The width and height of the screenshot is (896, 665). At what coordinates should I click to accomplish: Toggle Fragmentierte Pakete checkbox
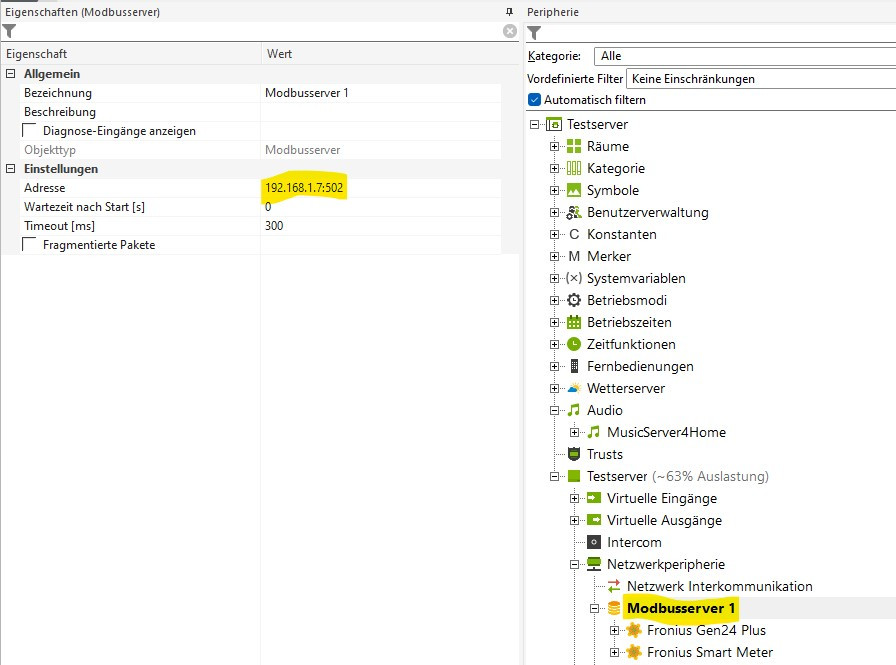tap(30, 245)
